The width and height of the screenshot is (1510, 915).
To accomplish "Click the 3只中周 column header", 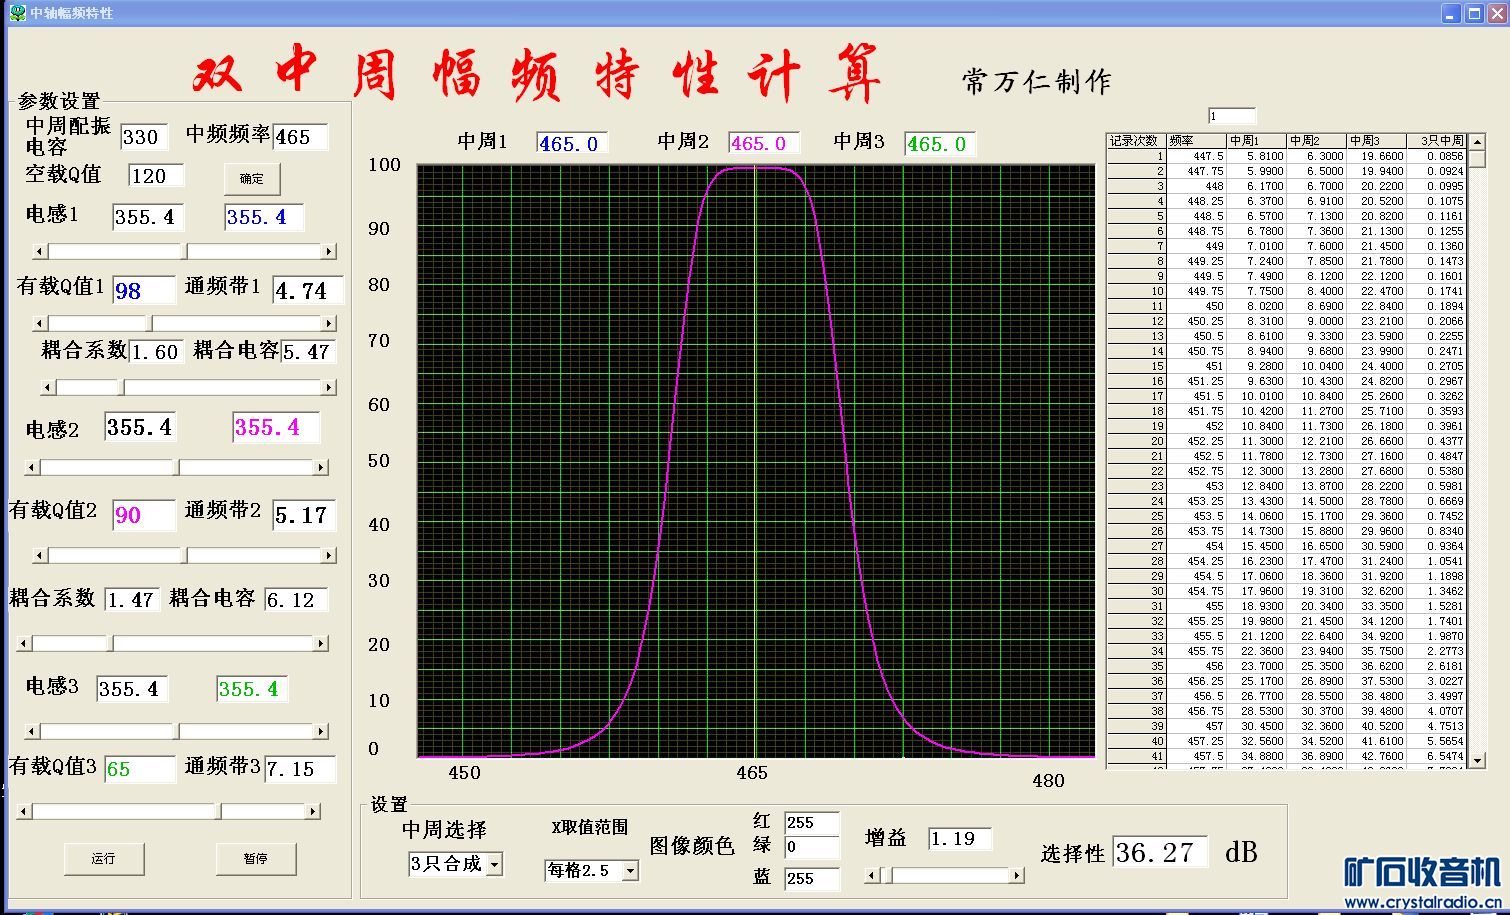I will [1437, 141].
